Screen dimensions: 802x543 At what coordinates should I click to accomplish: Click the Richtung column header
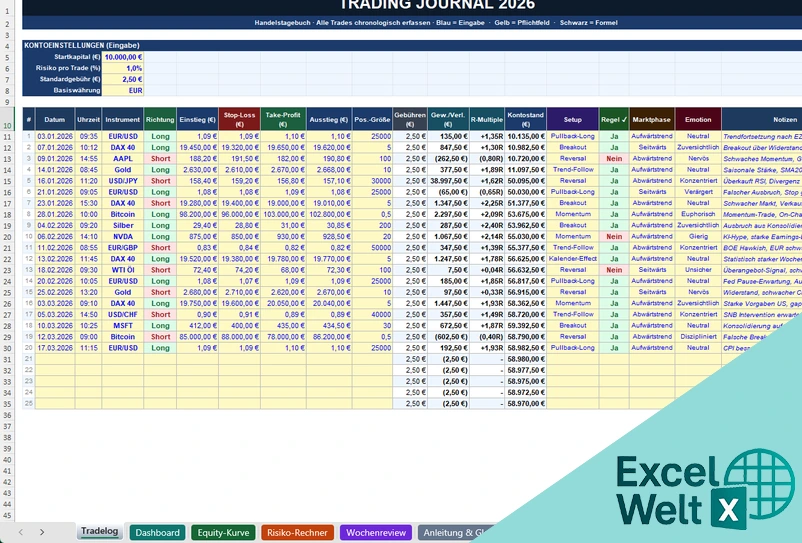[x=160, y=119]
